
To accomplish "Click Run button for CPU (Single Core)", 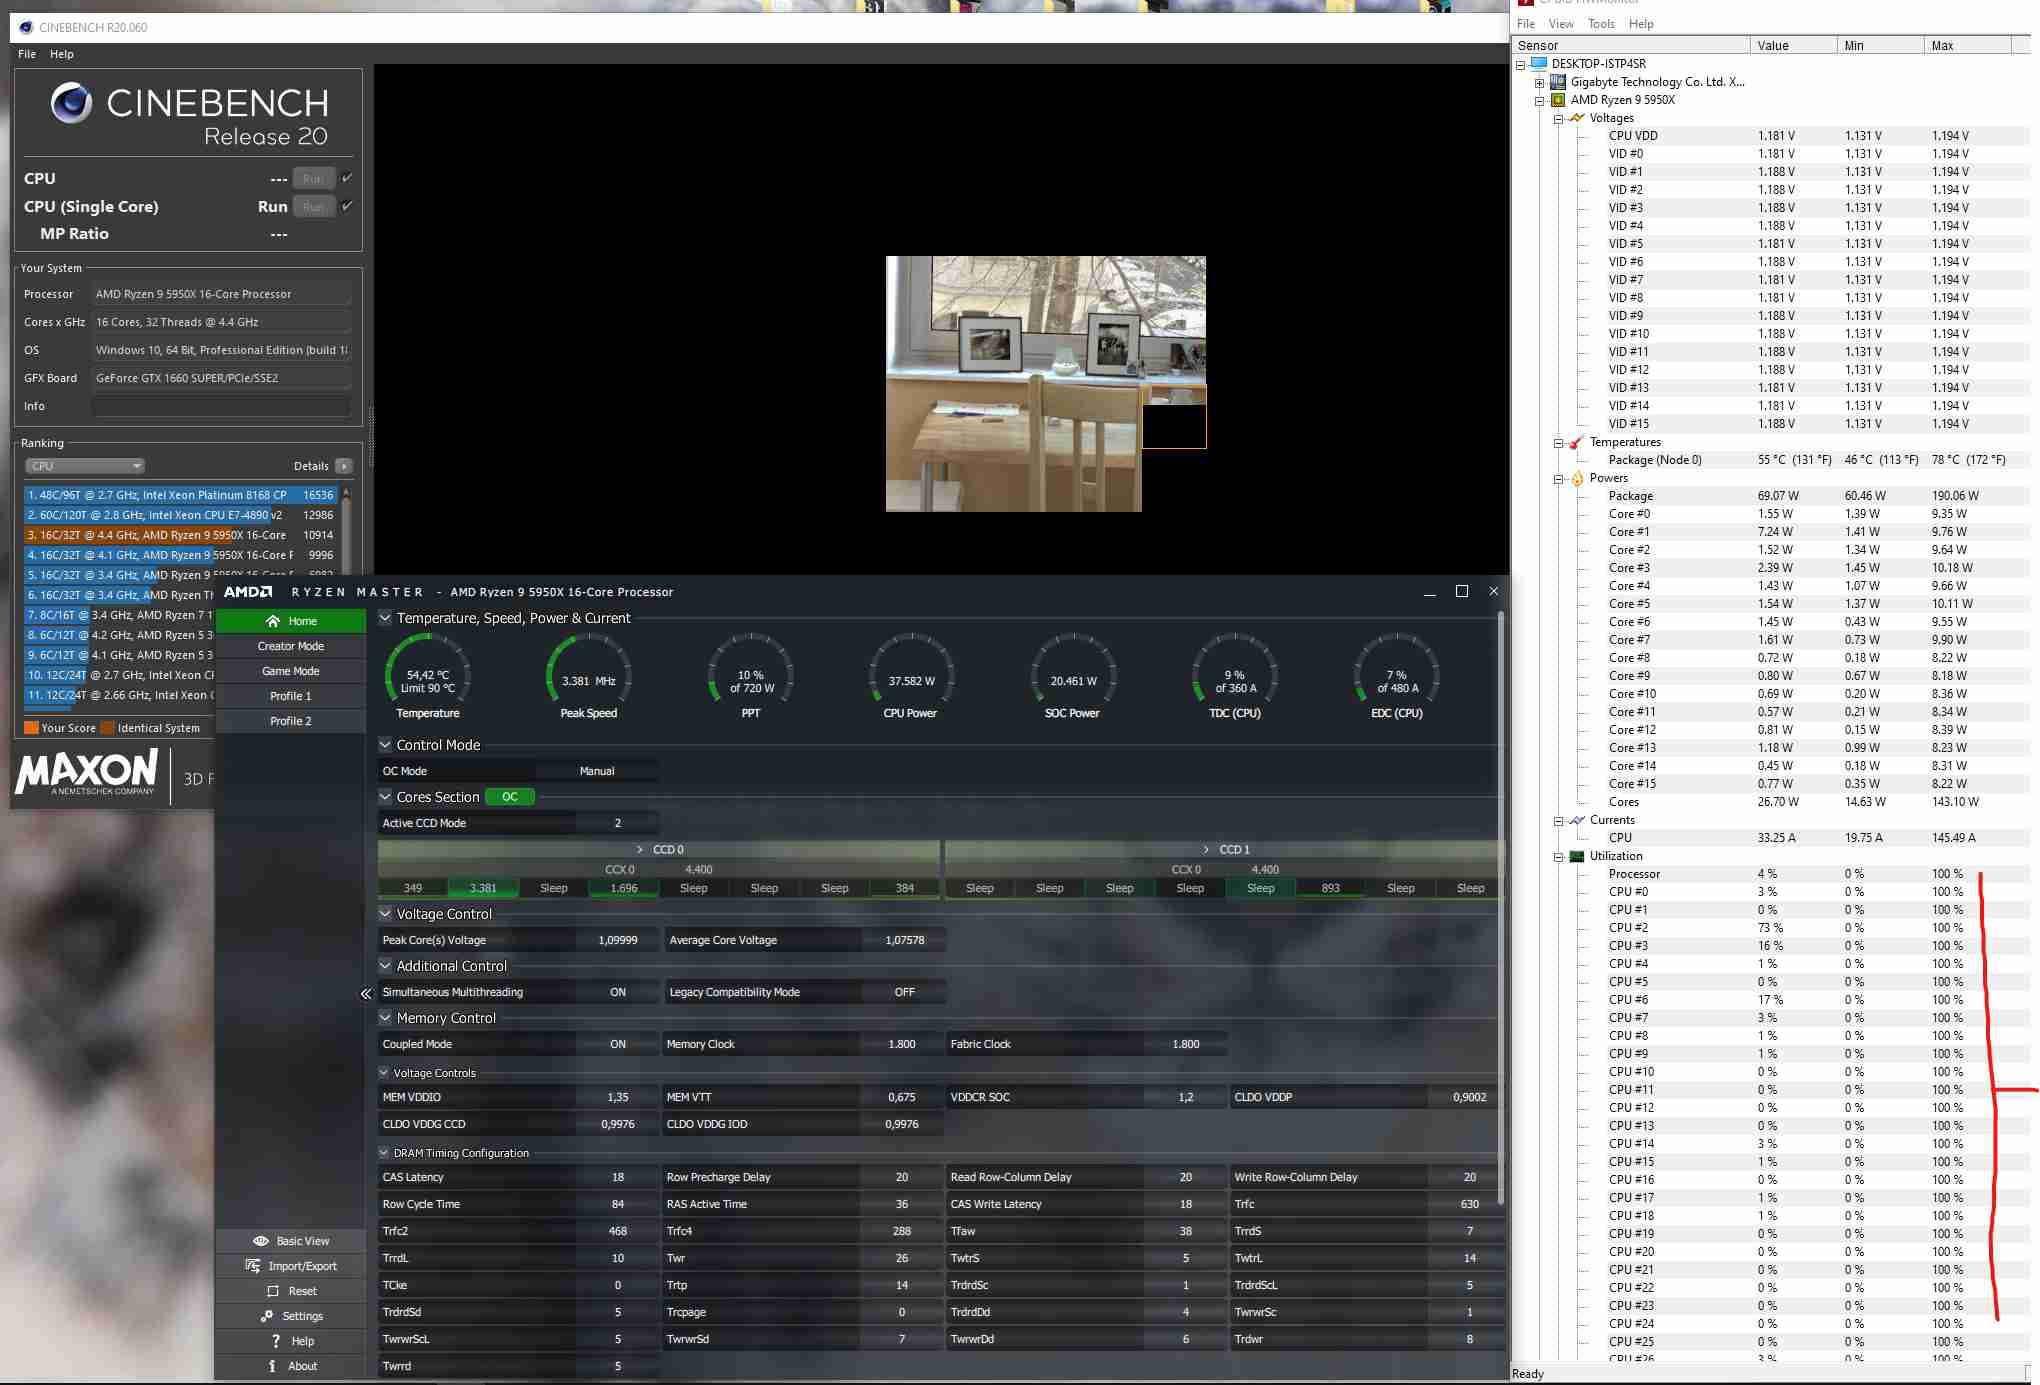I will click(313, 207).
